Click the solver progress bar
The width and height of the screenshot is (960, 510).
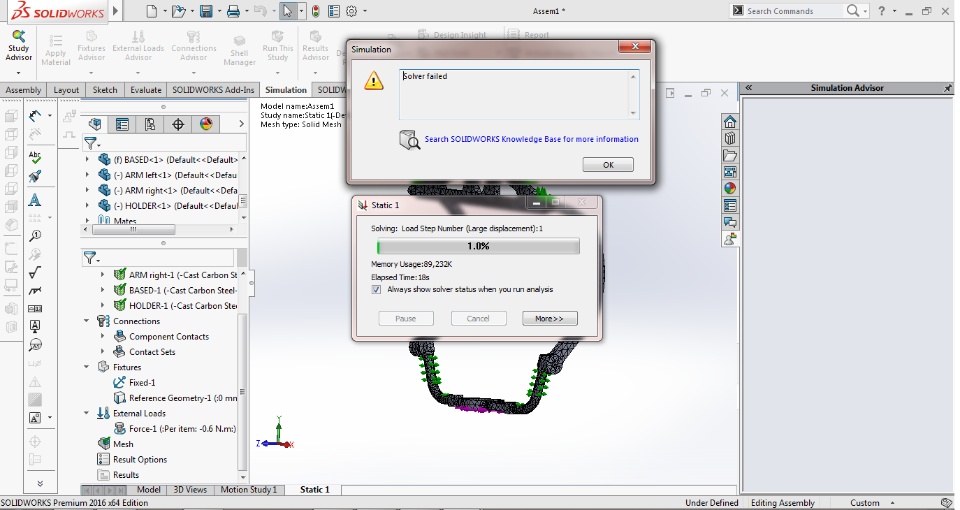coord(478,246)
